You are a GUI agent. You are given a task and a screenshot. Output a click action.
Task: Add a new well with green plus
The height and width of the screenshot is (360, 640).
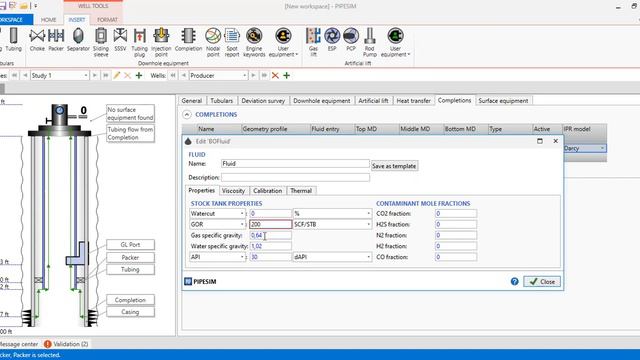(x=287, y=76)
